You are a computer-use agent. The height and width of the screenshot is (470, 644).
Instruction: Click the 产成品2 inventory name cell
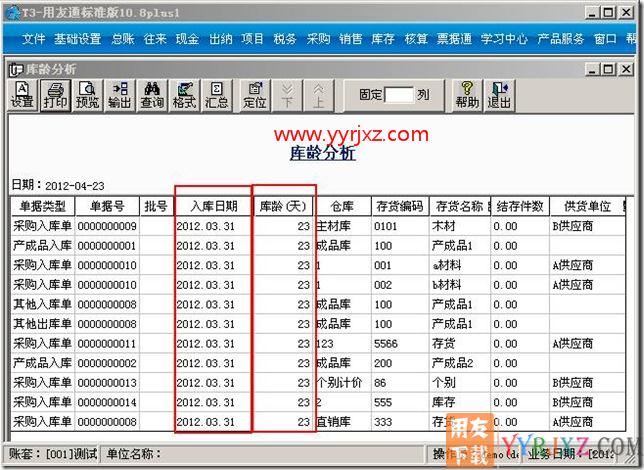(460, 364)
